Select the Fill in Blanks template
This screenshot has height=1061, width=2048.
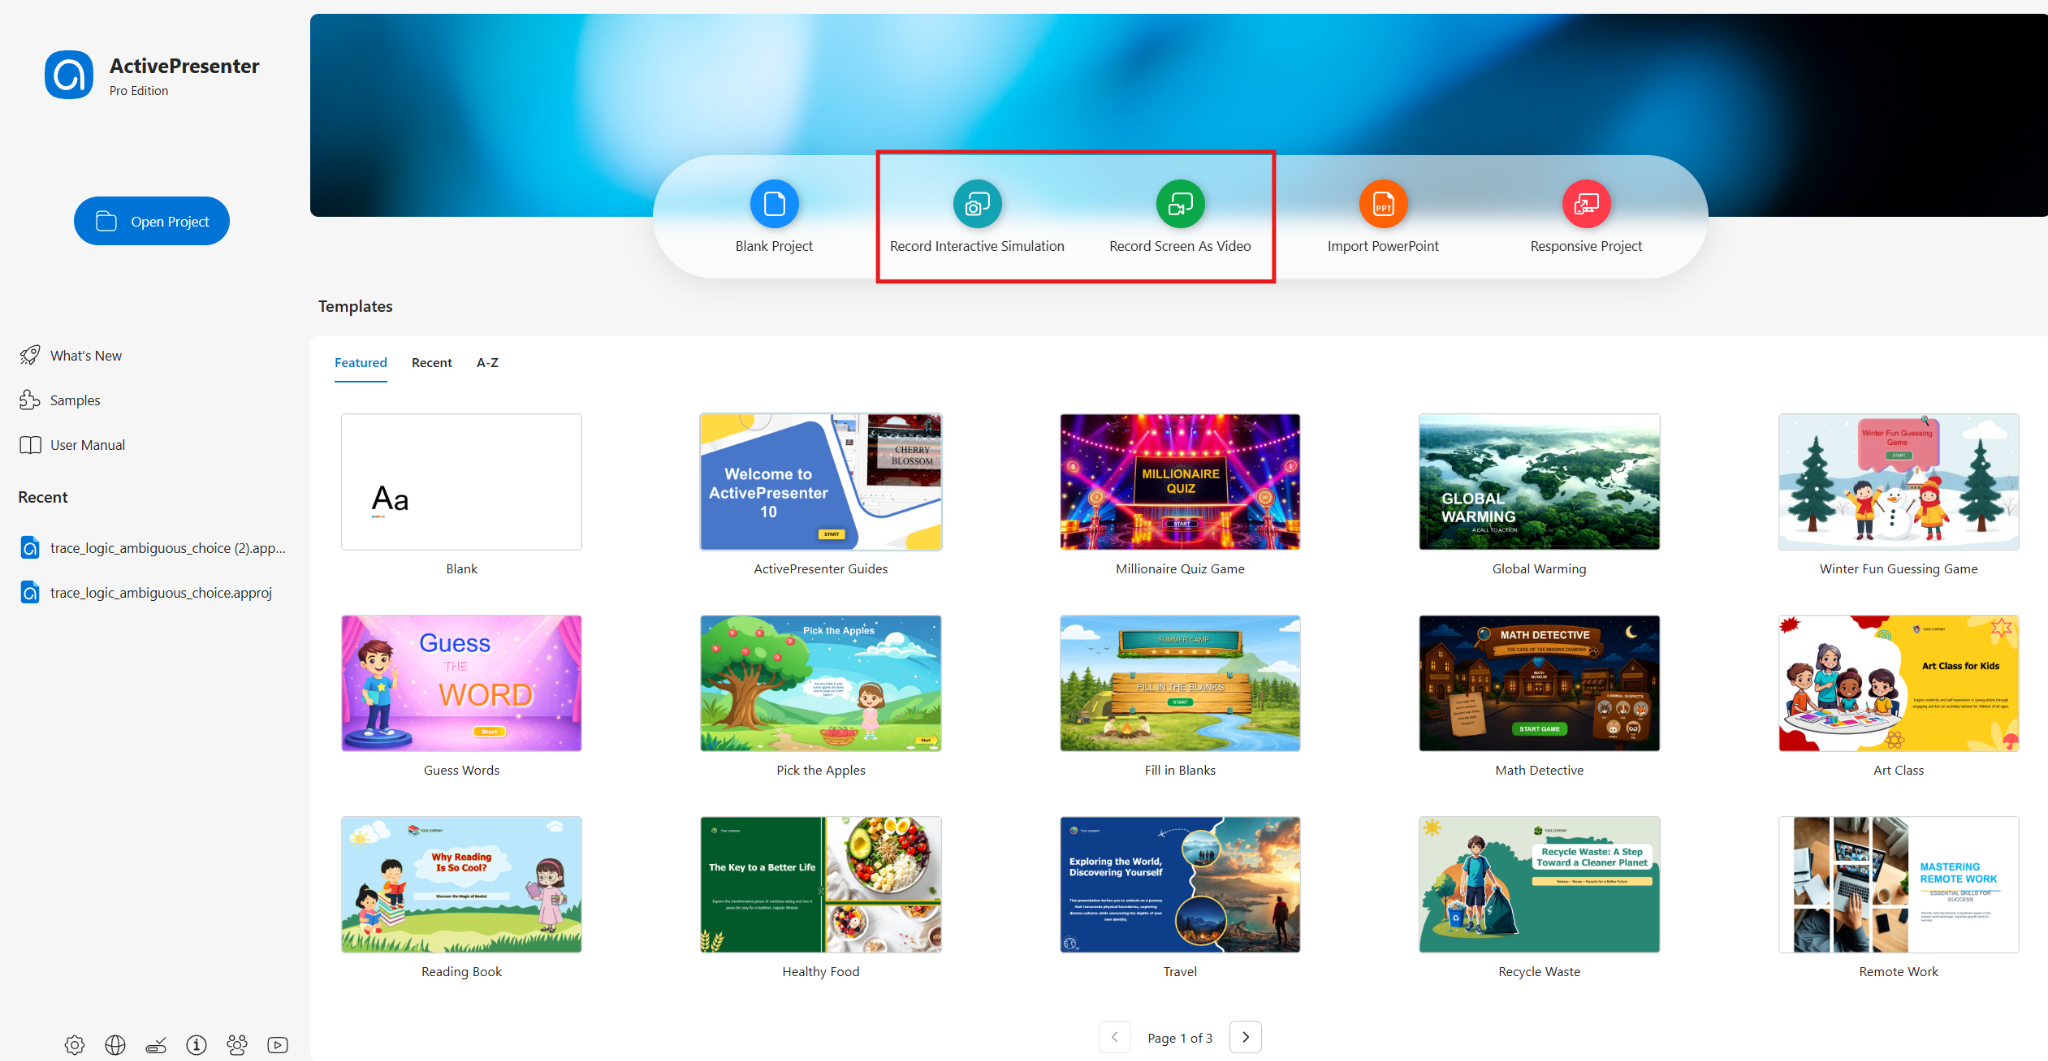tap(1180, 683)
